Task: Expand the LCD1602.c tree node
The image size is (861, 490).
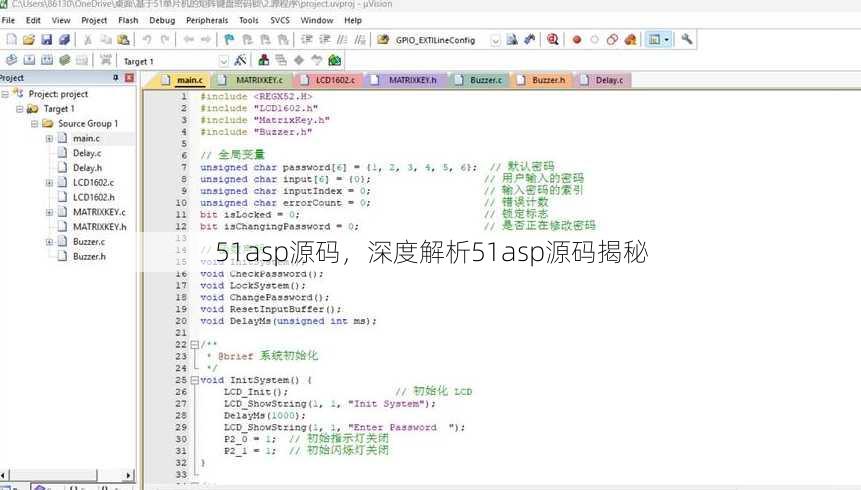Action: [49, 182]
